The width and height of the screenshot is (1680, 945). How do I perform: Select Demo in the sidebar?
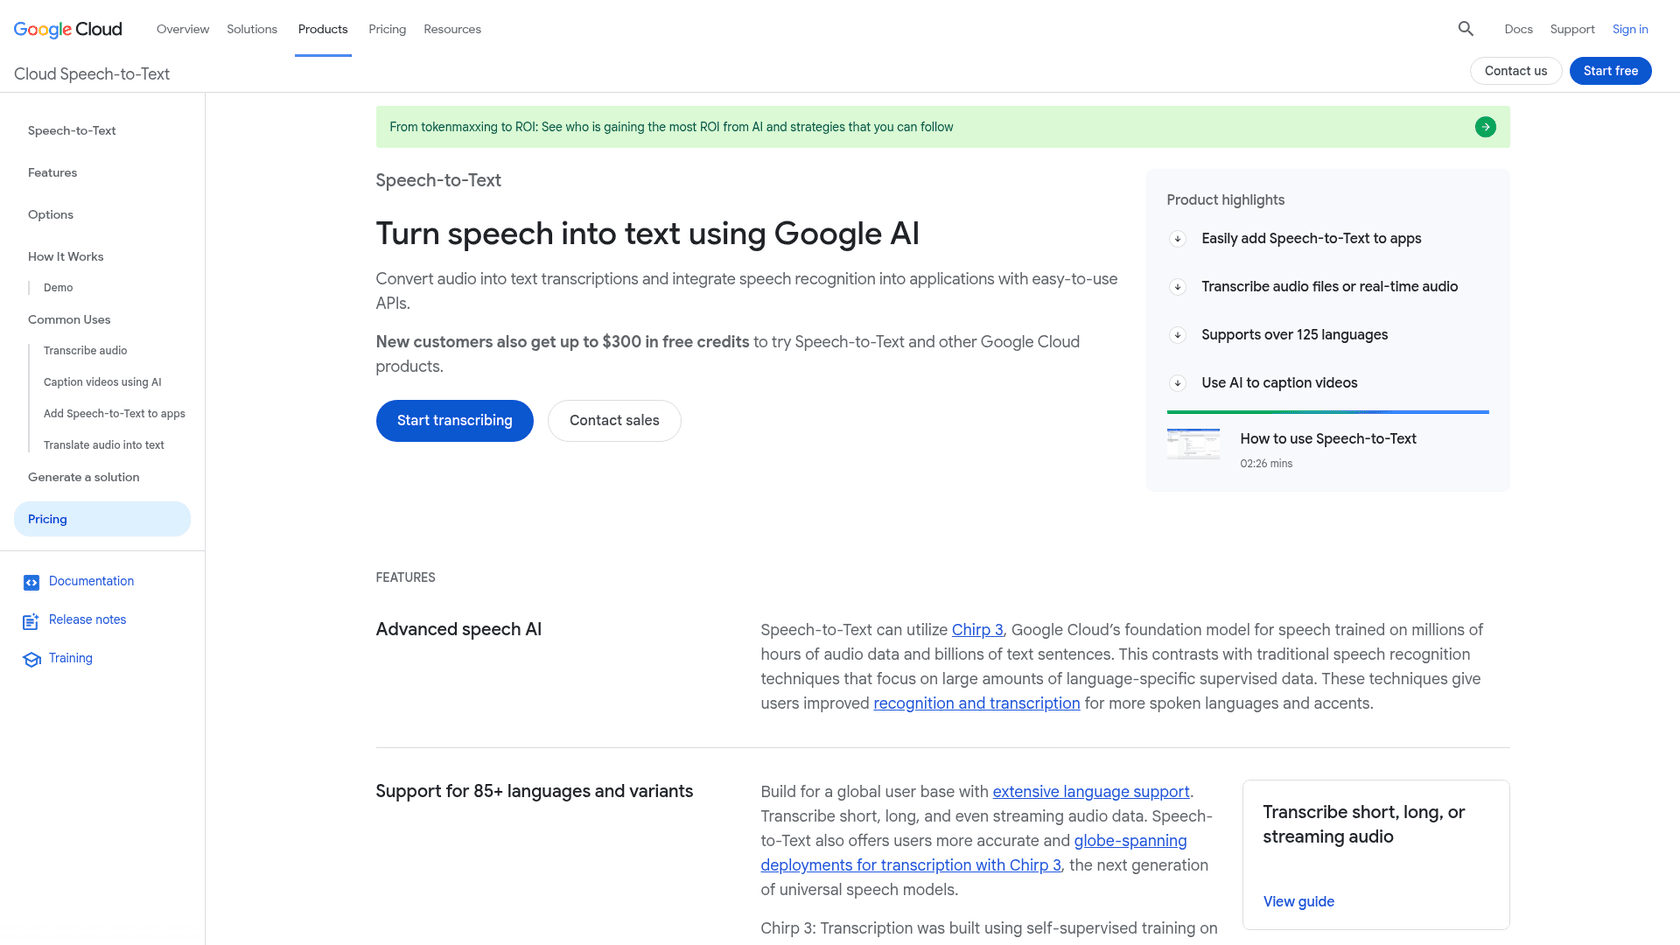click(58, 288)
